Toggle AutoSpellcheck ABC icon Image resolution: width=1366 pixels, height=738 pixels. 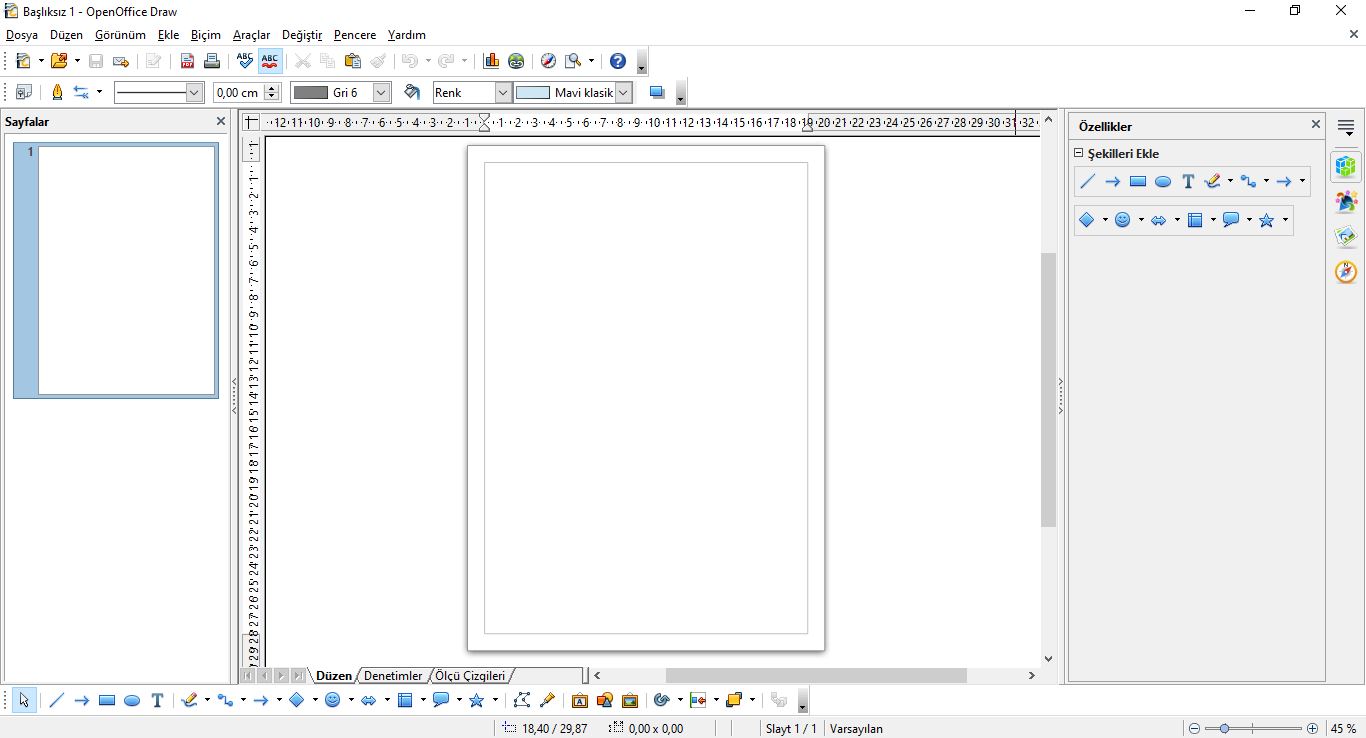(270, 61)
